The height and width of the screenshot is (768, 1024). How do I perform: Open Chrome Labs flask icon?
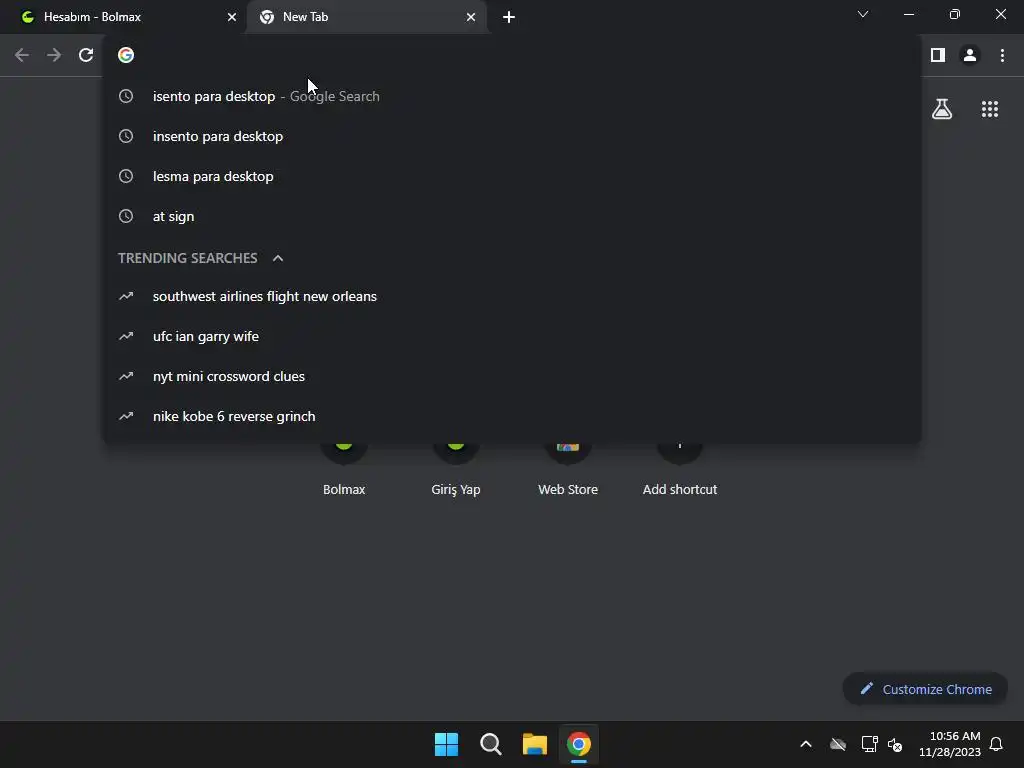(942, 109)
